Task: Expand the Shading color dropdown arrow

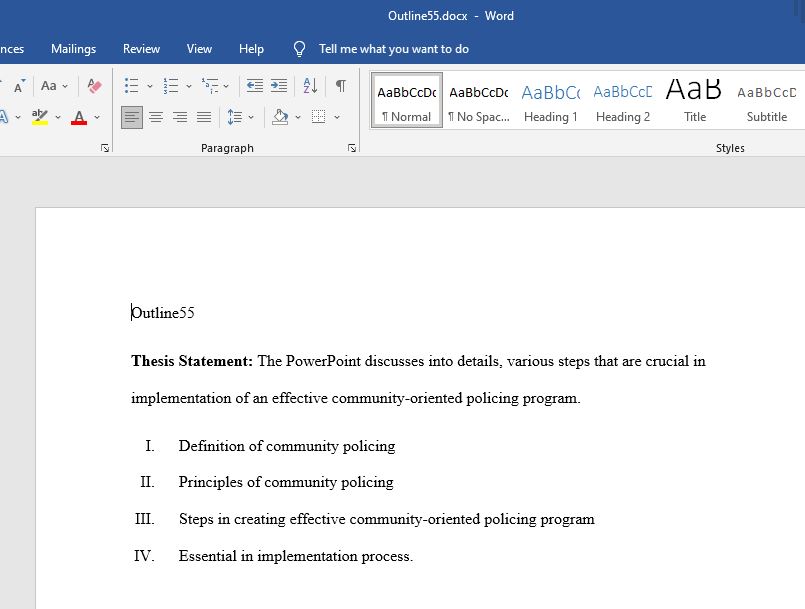Action: point(298,118)
